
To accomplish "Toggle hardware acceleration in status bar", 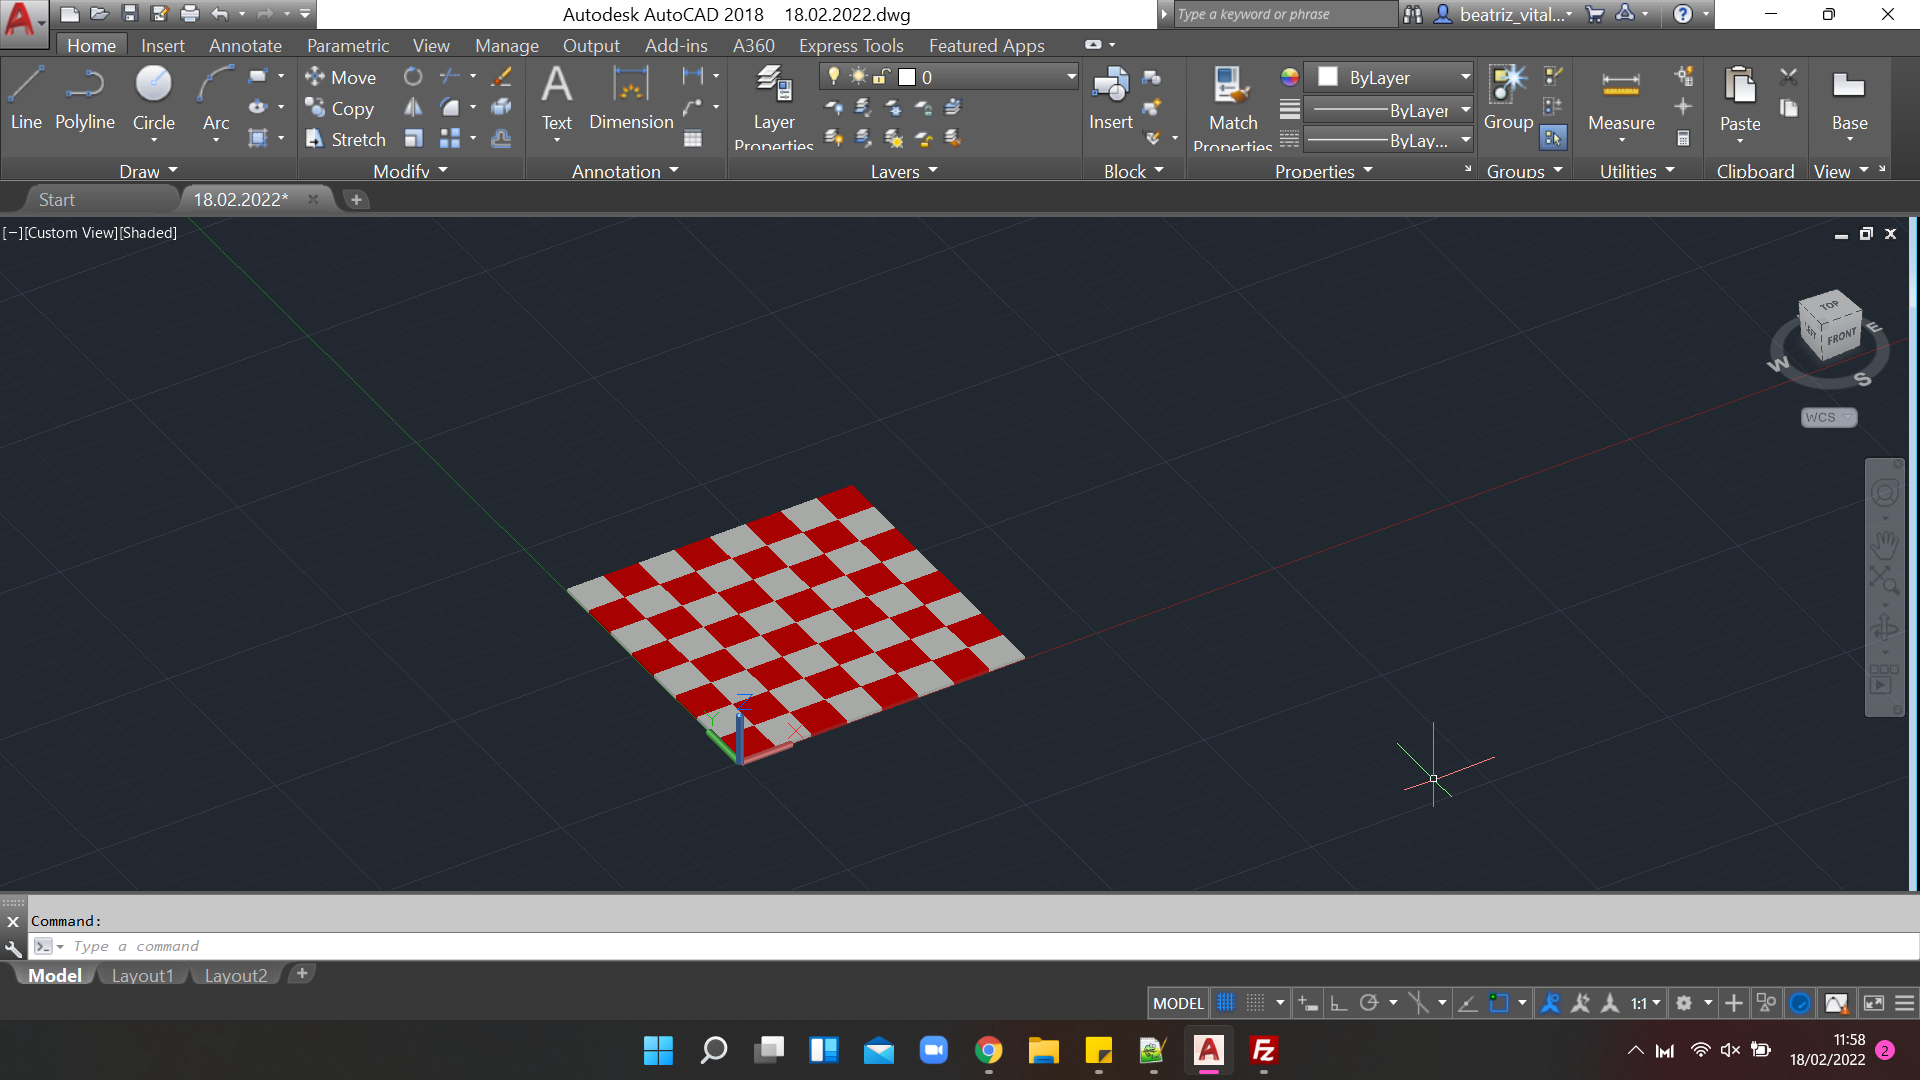I will coord(1800,1003).
